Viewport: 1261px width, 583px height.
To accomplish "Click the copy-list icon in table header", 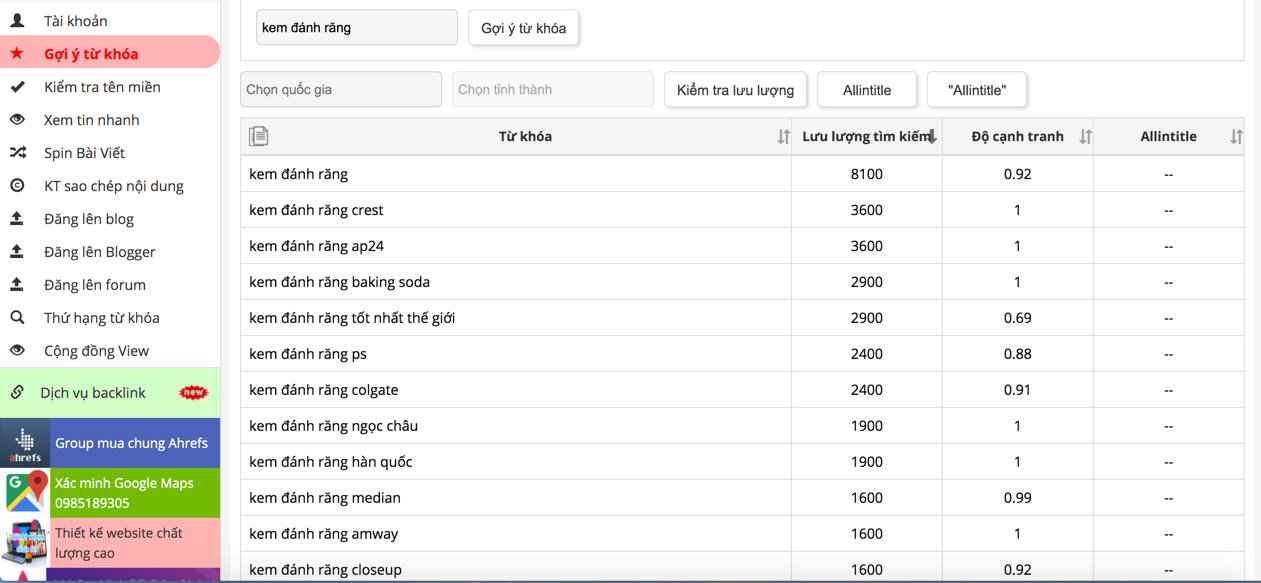I will click(x=259, y=136).
